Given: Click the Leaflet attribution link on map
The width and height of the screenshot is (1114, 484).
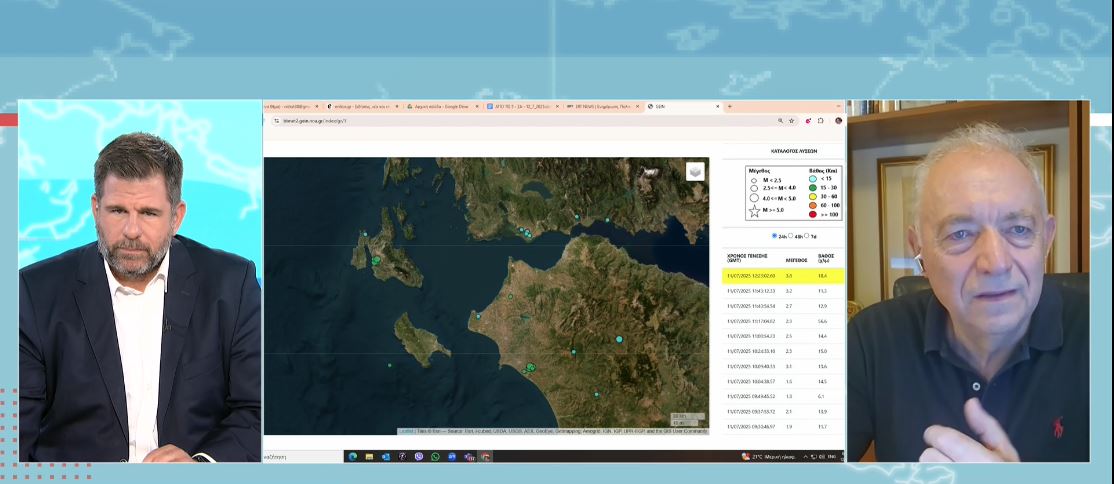Looking at the screenshot, I should click(x=406, y=431).
